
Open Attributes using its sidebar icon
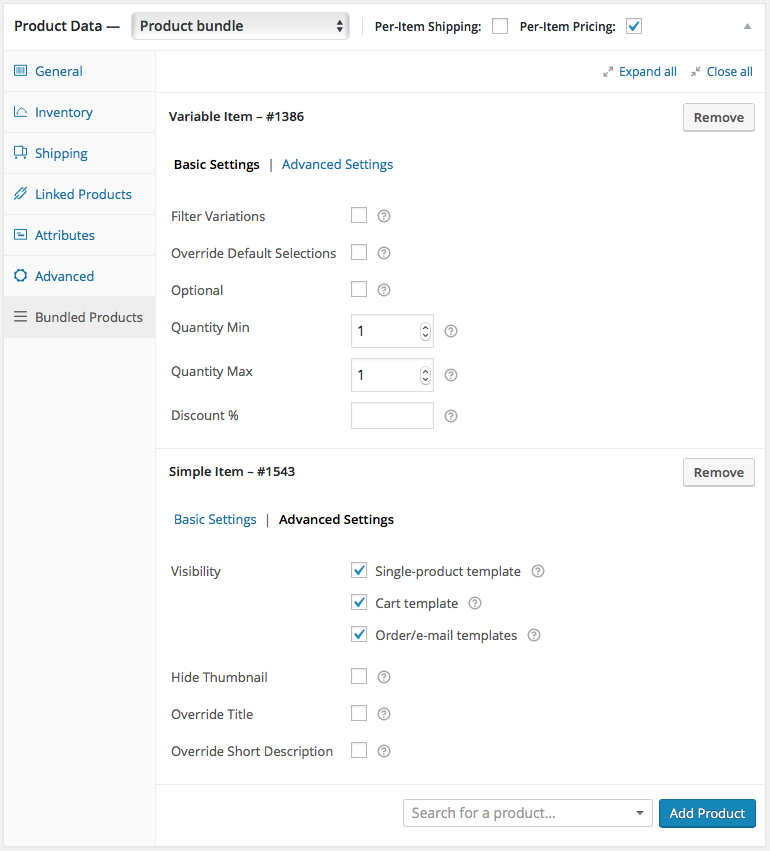(x=21, y=235)
